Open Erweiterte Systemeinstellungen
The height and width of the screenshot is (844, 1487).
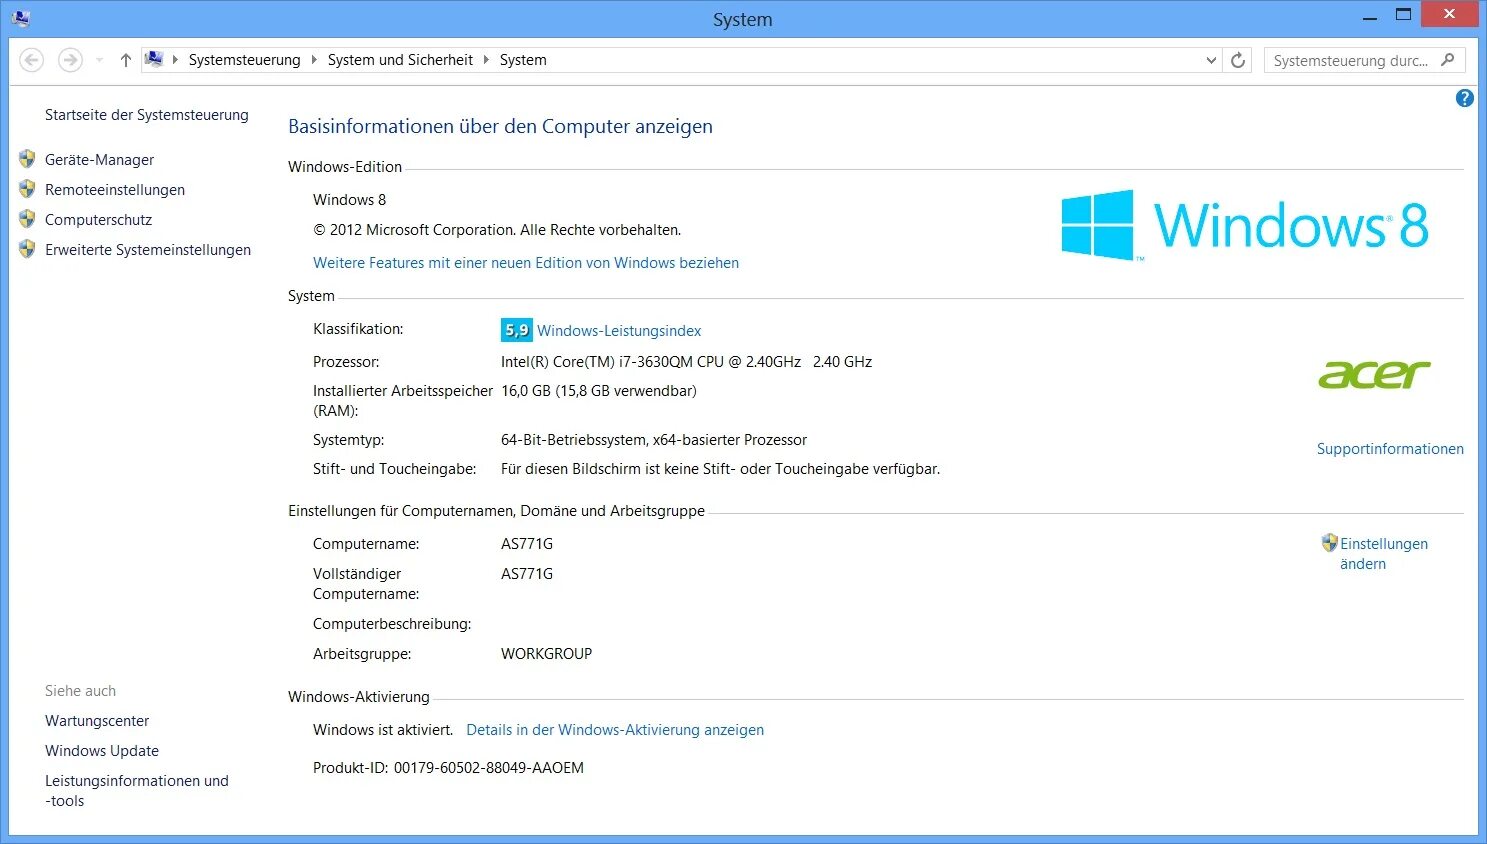[148, 250]
